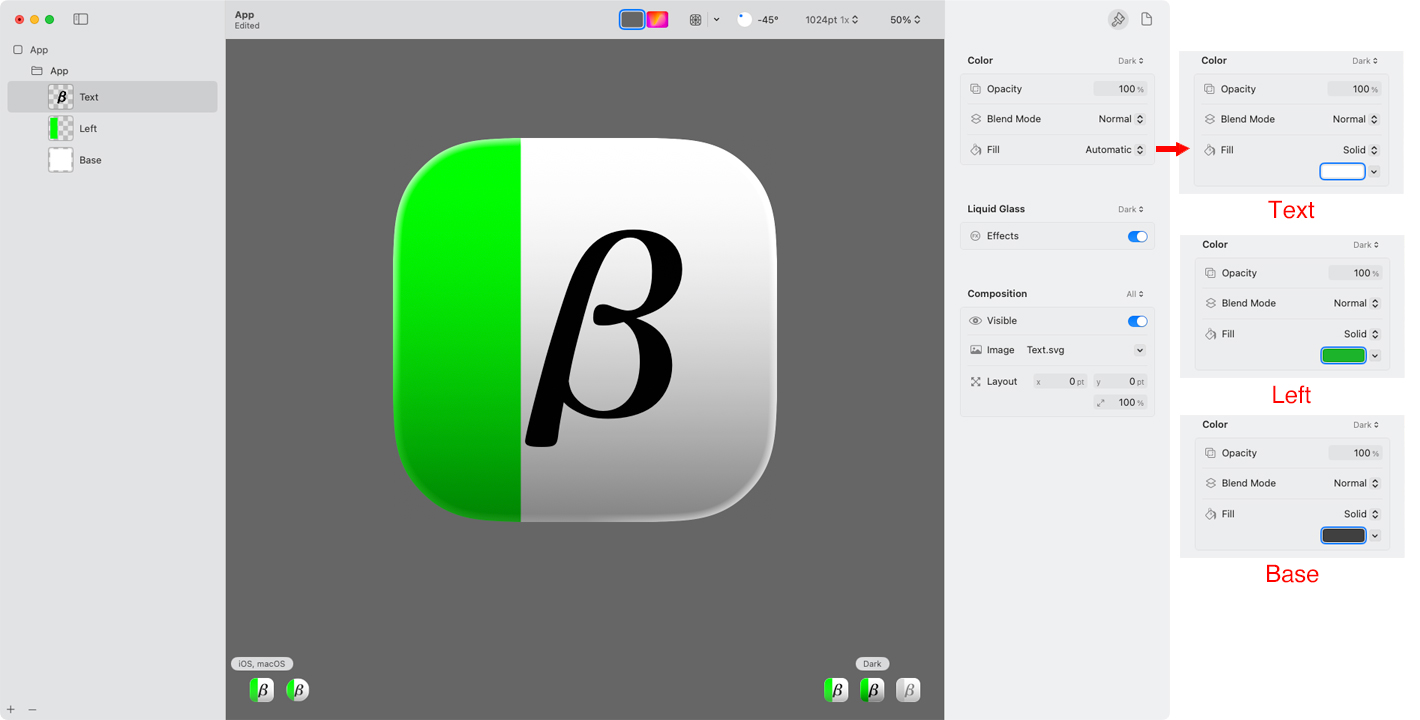Choose the gradient canvas background swatch
1420x720 pixels.
[x=657, y=19]
